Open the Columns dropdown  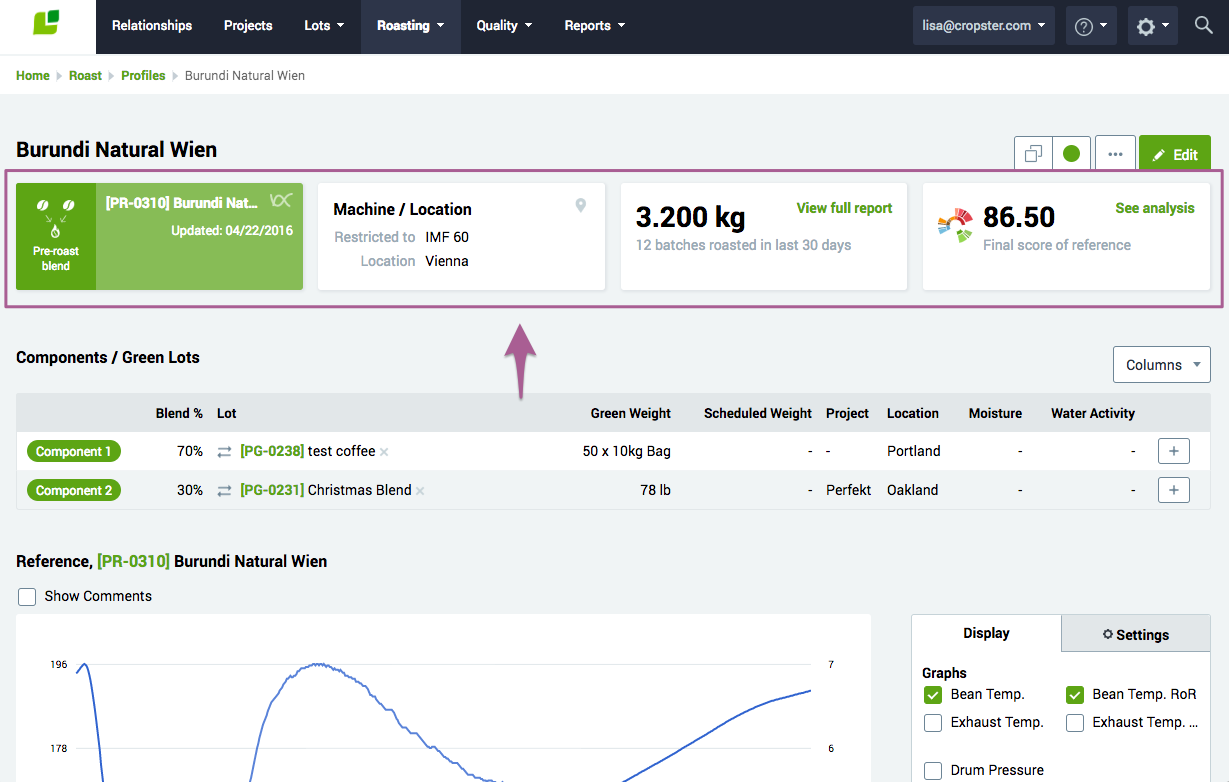pos(1162,365)
